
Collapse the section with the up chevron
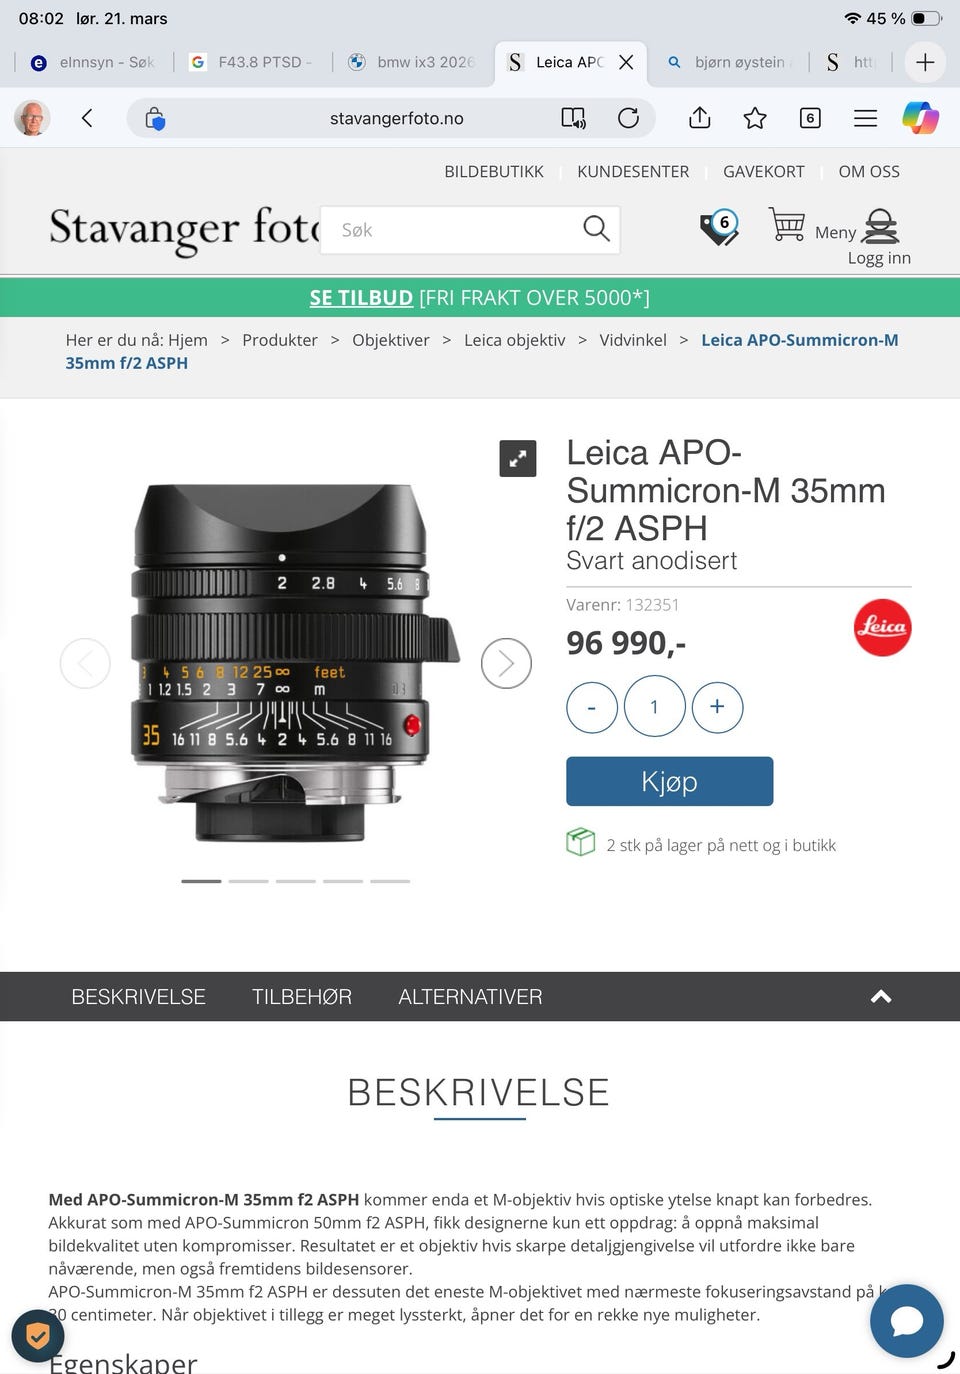point(881,996)
